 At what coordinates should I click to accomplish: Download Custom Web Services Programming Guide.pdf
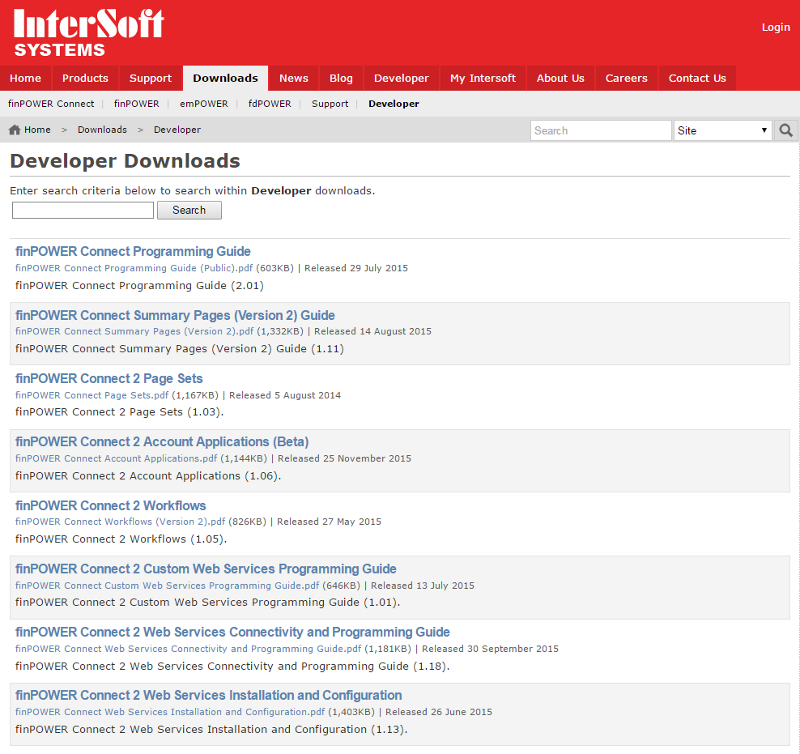[x=167, y=586]
